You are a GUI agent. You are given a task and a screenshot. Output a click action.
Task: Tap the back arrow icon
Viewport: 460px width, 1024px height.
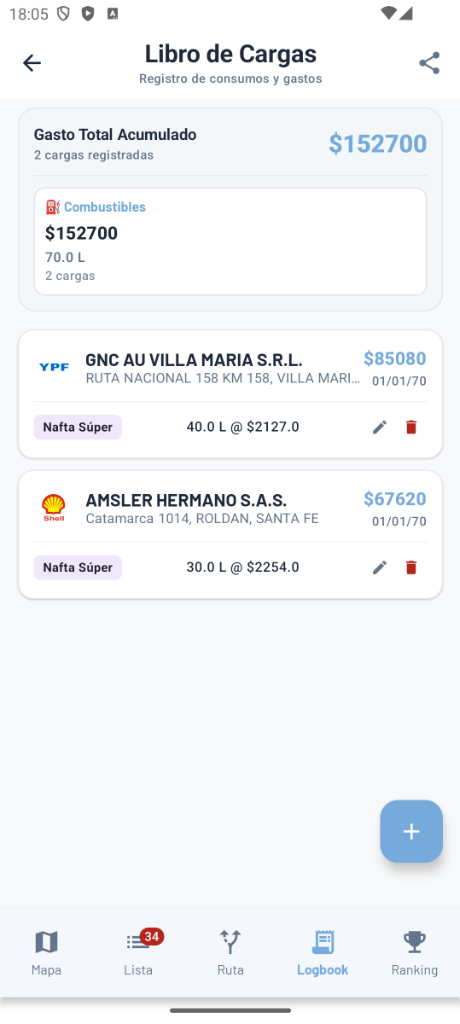31,63
